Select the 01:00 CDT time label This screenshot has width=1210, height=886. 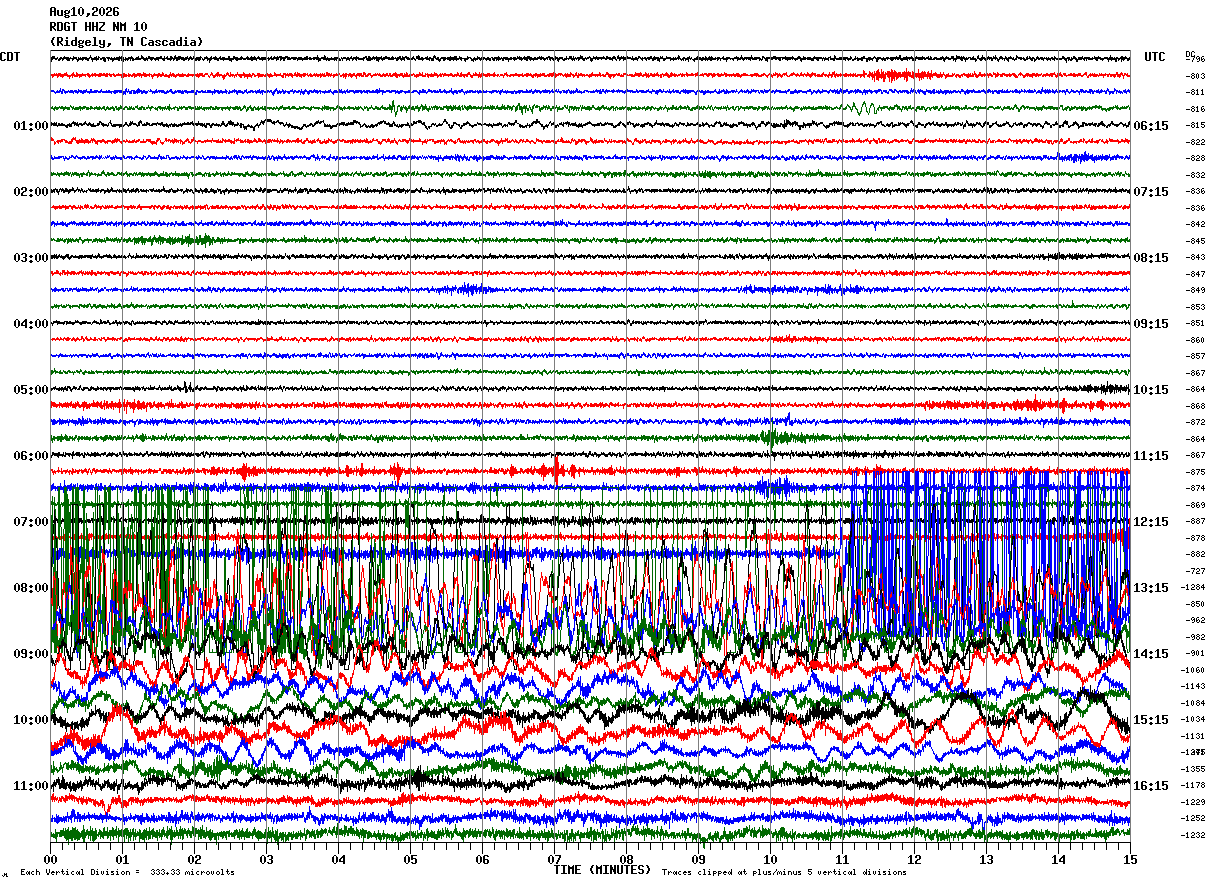click(x=31, y=126)
